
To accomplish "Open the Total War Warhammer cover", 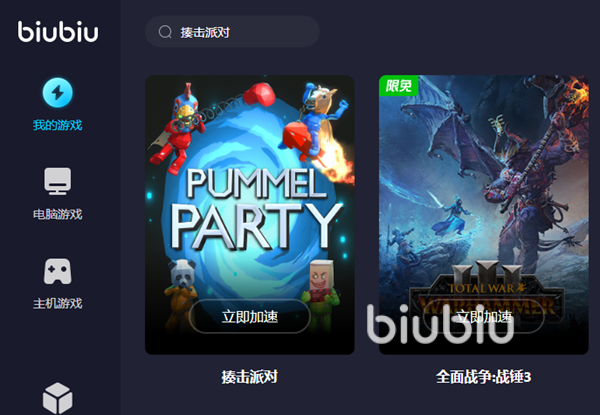I will 484,215.
